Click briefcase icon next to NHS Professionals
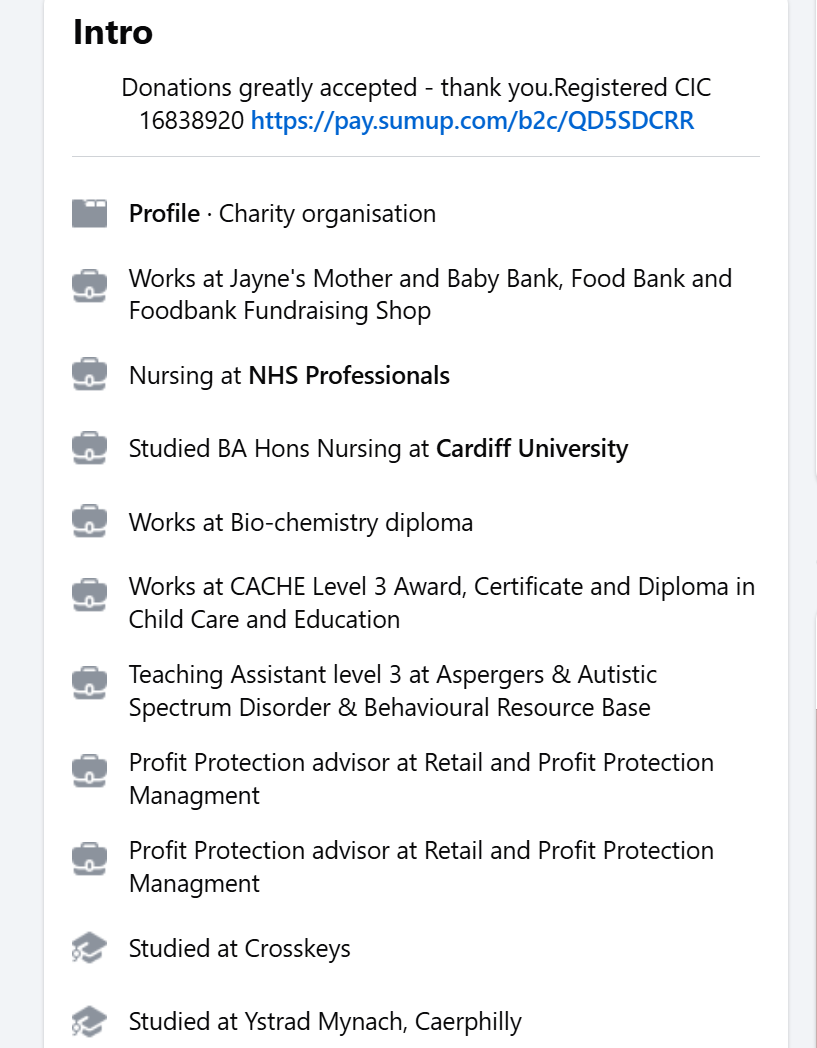The width and height of the screenshot is (817, 1048). (x=90, y=376)
